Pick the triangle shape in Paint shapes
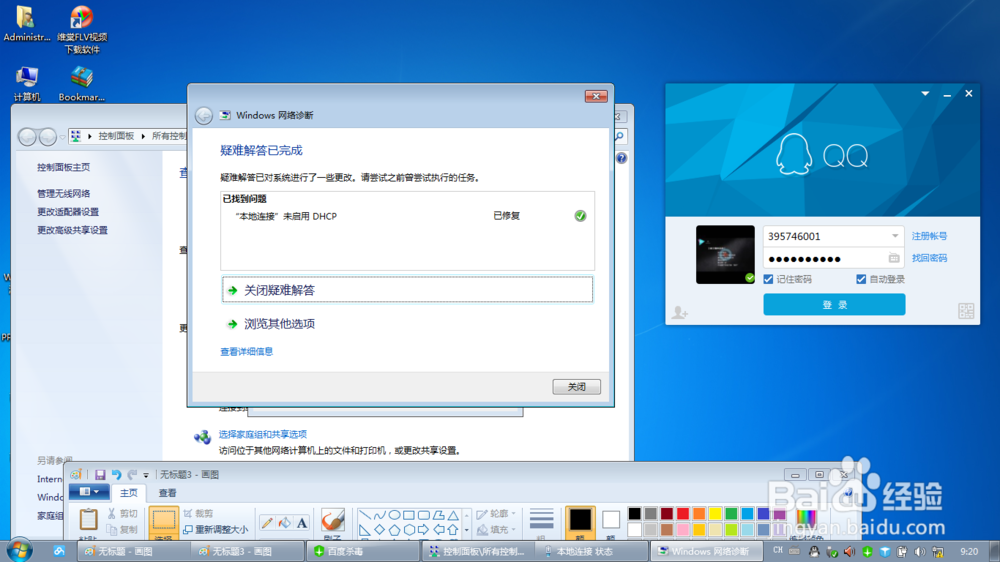The width and height of the screenshot is (1000, 562). (453, 515)
